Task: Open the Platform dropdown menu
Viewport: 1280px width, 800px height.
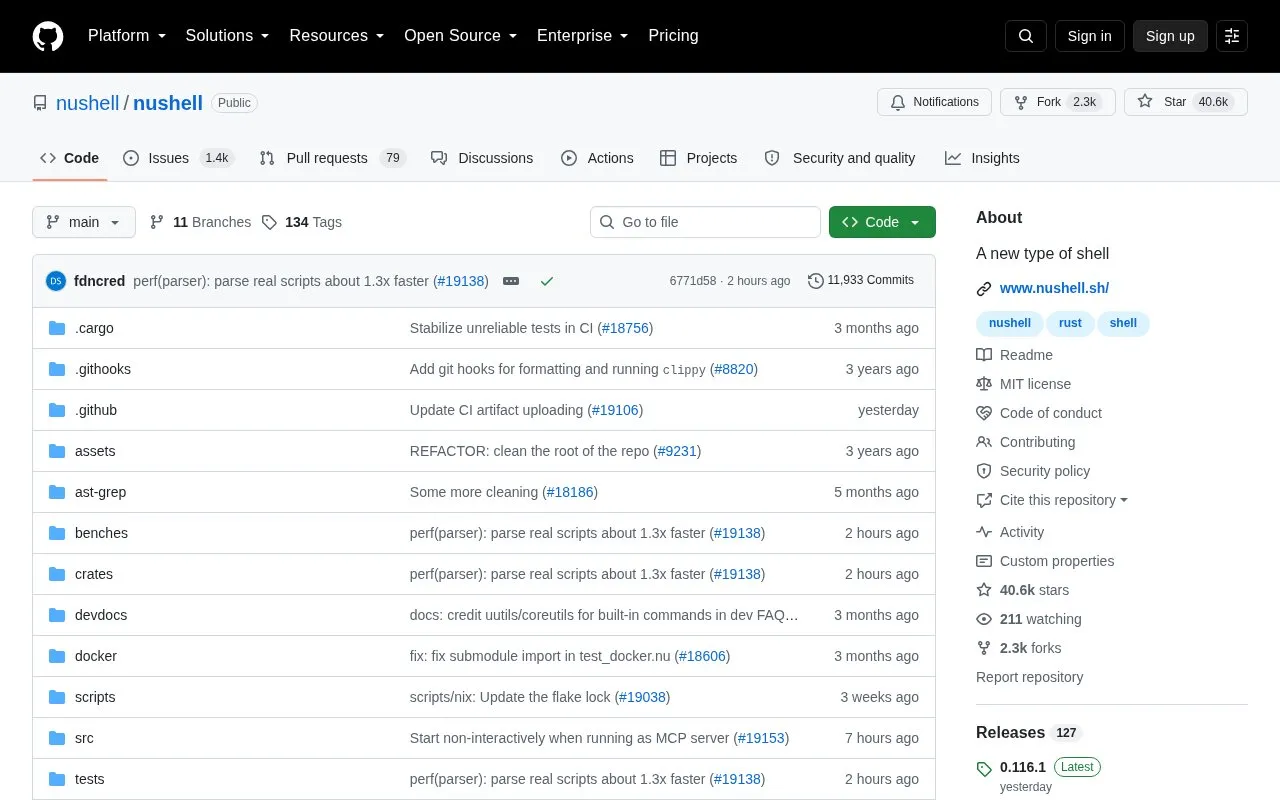Action: (x=127, y=36)
